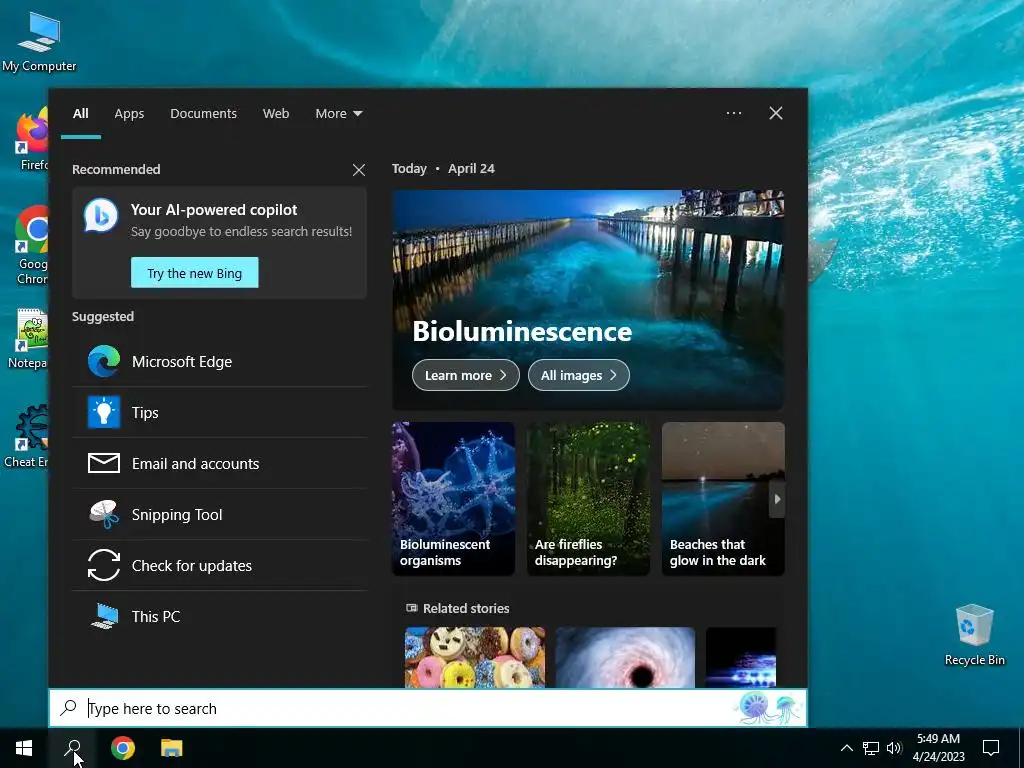Click the Your AI-powered copilot heading

click(x=214, y=210)
